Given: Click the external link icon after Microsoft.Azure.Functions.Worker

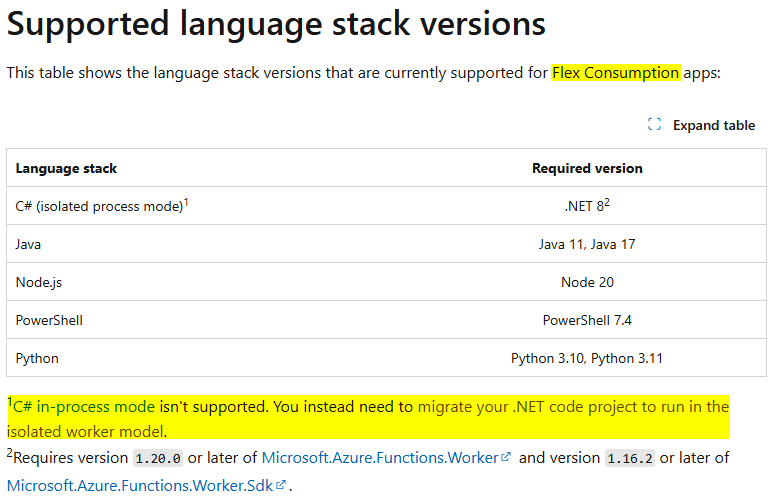Looking at the screenshot, I should point(506,457).
